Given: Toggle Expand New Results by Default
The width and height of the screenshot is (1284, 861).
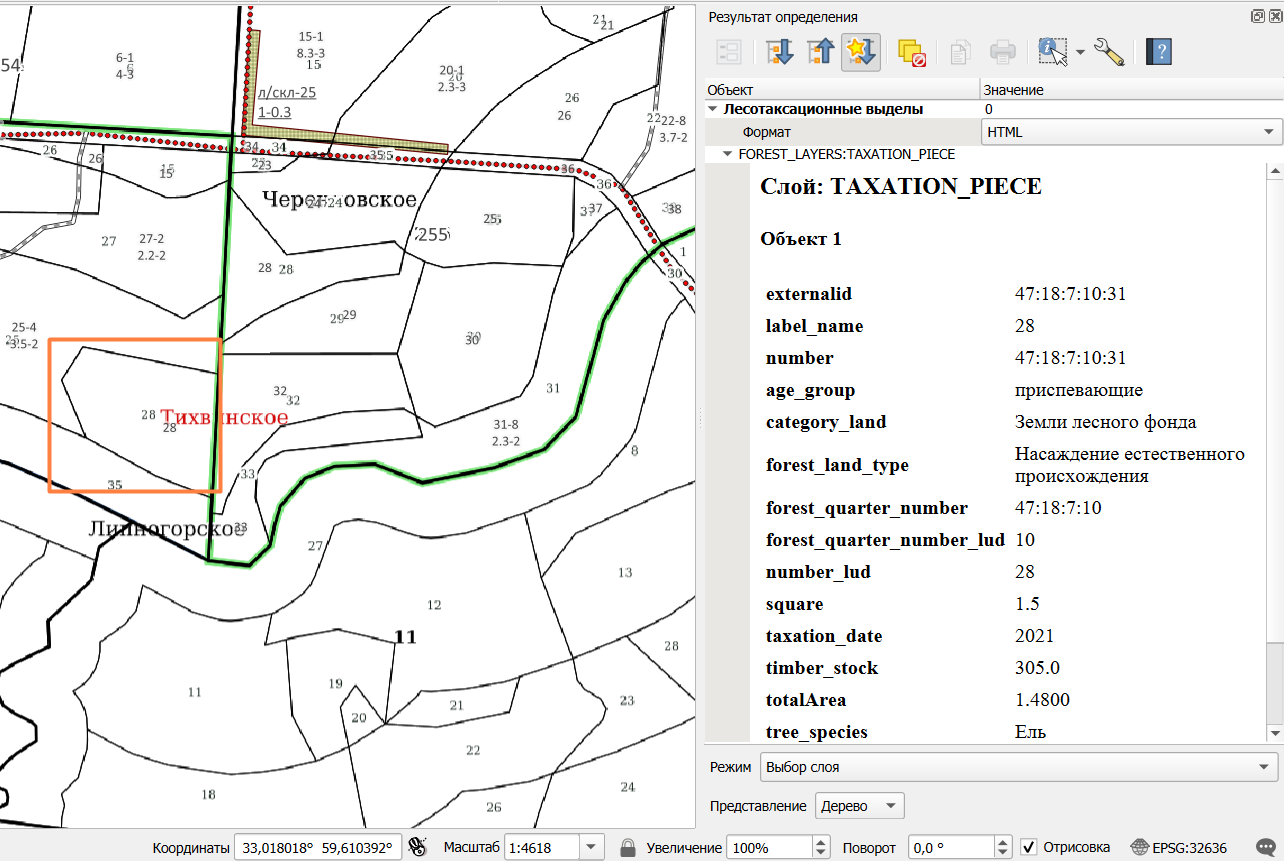Looking at the screenshot, I should [x=861, y=52].
